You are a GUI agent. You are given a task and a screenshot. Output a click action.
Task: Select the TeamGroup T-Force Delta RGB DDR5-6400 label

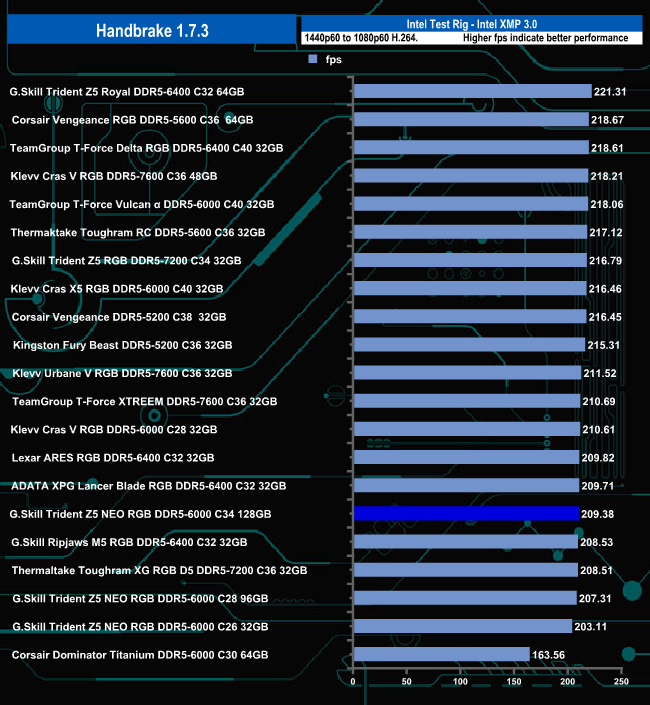(147, 148)
